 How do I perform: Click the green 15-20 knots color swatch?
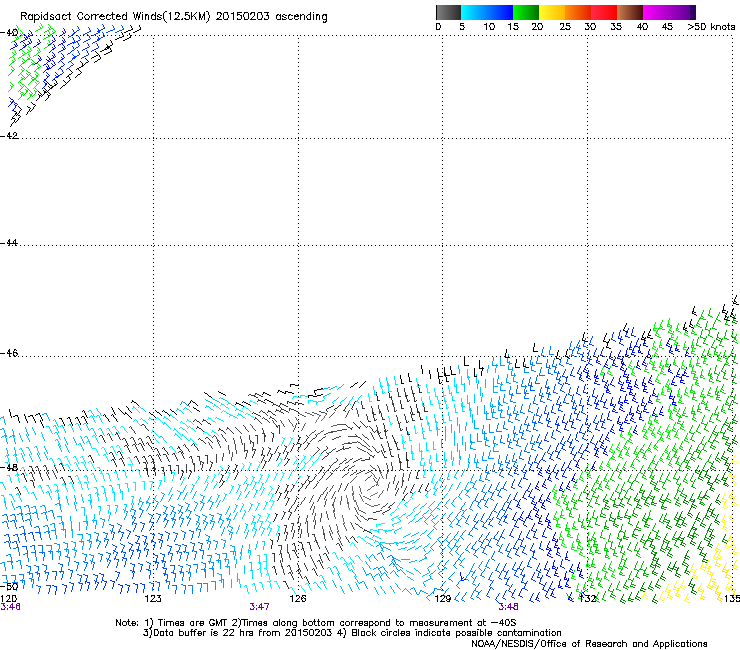click(x=526, y=12)
